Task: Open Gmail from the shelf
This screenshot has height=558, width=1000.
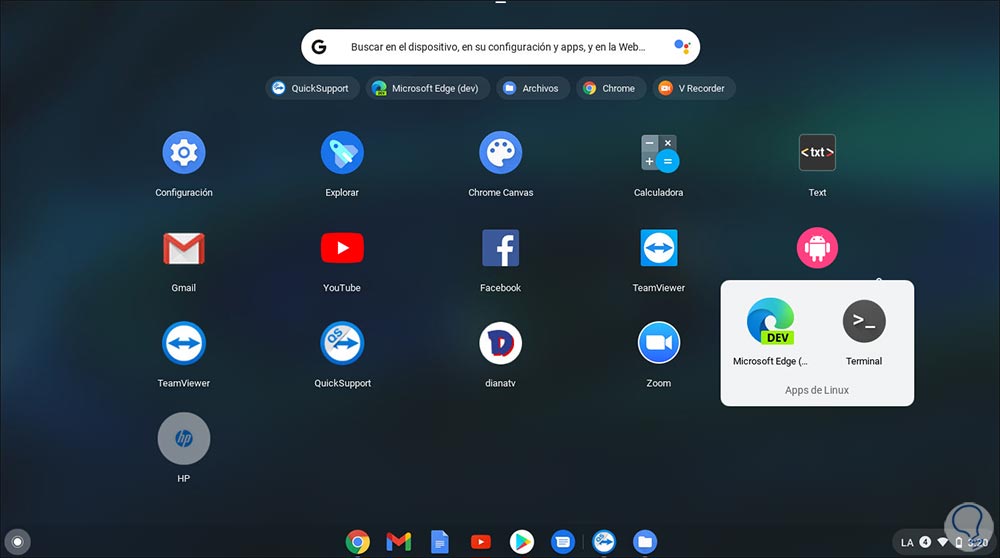Action: (399, 542)
